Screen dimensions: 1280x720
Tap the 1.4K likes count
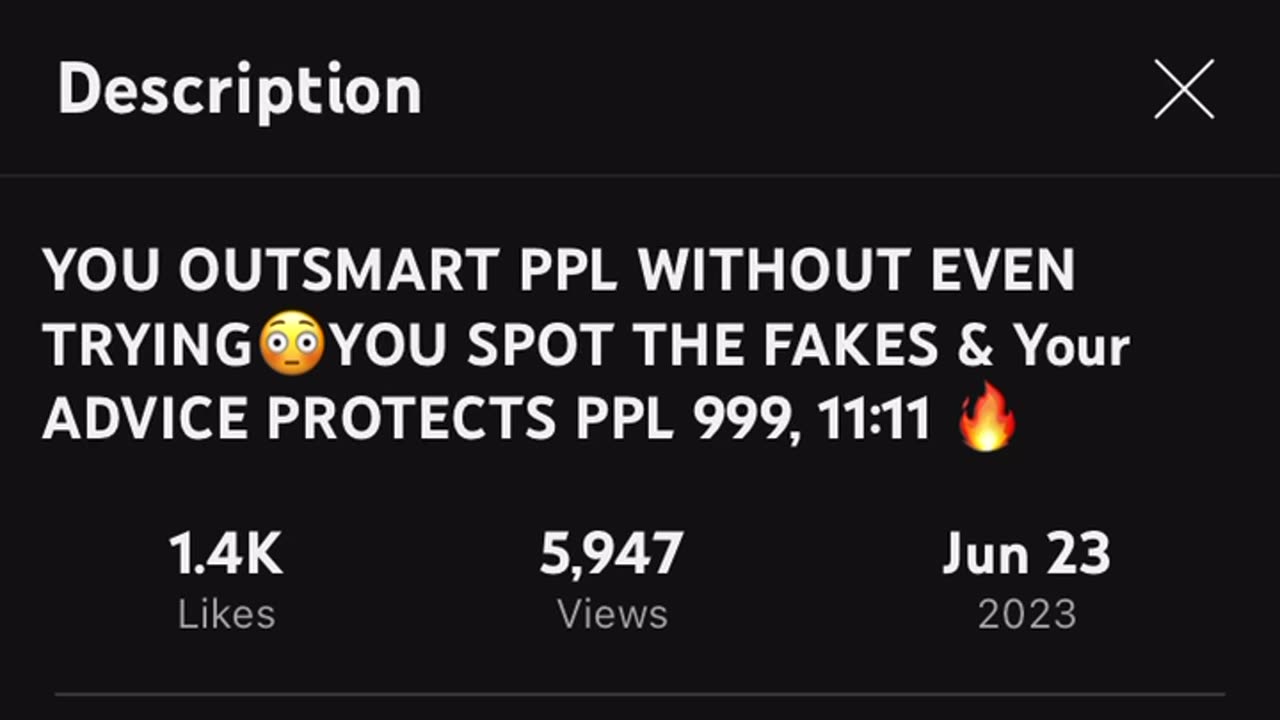click(x=226, y=554)
